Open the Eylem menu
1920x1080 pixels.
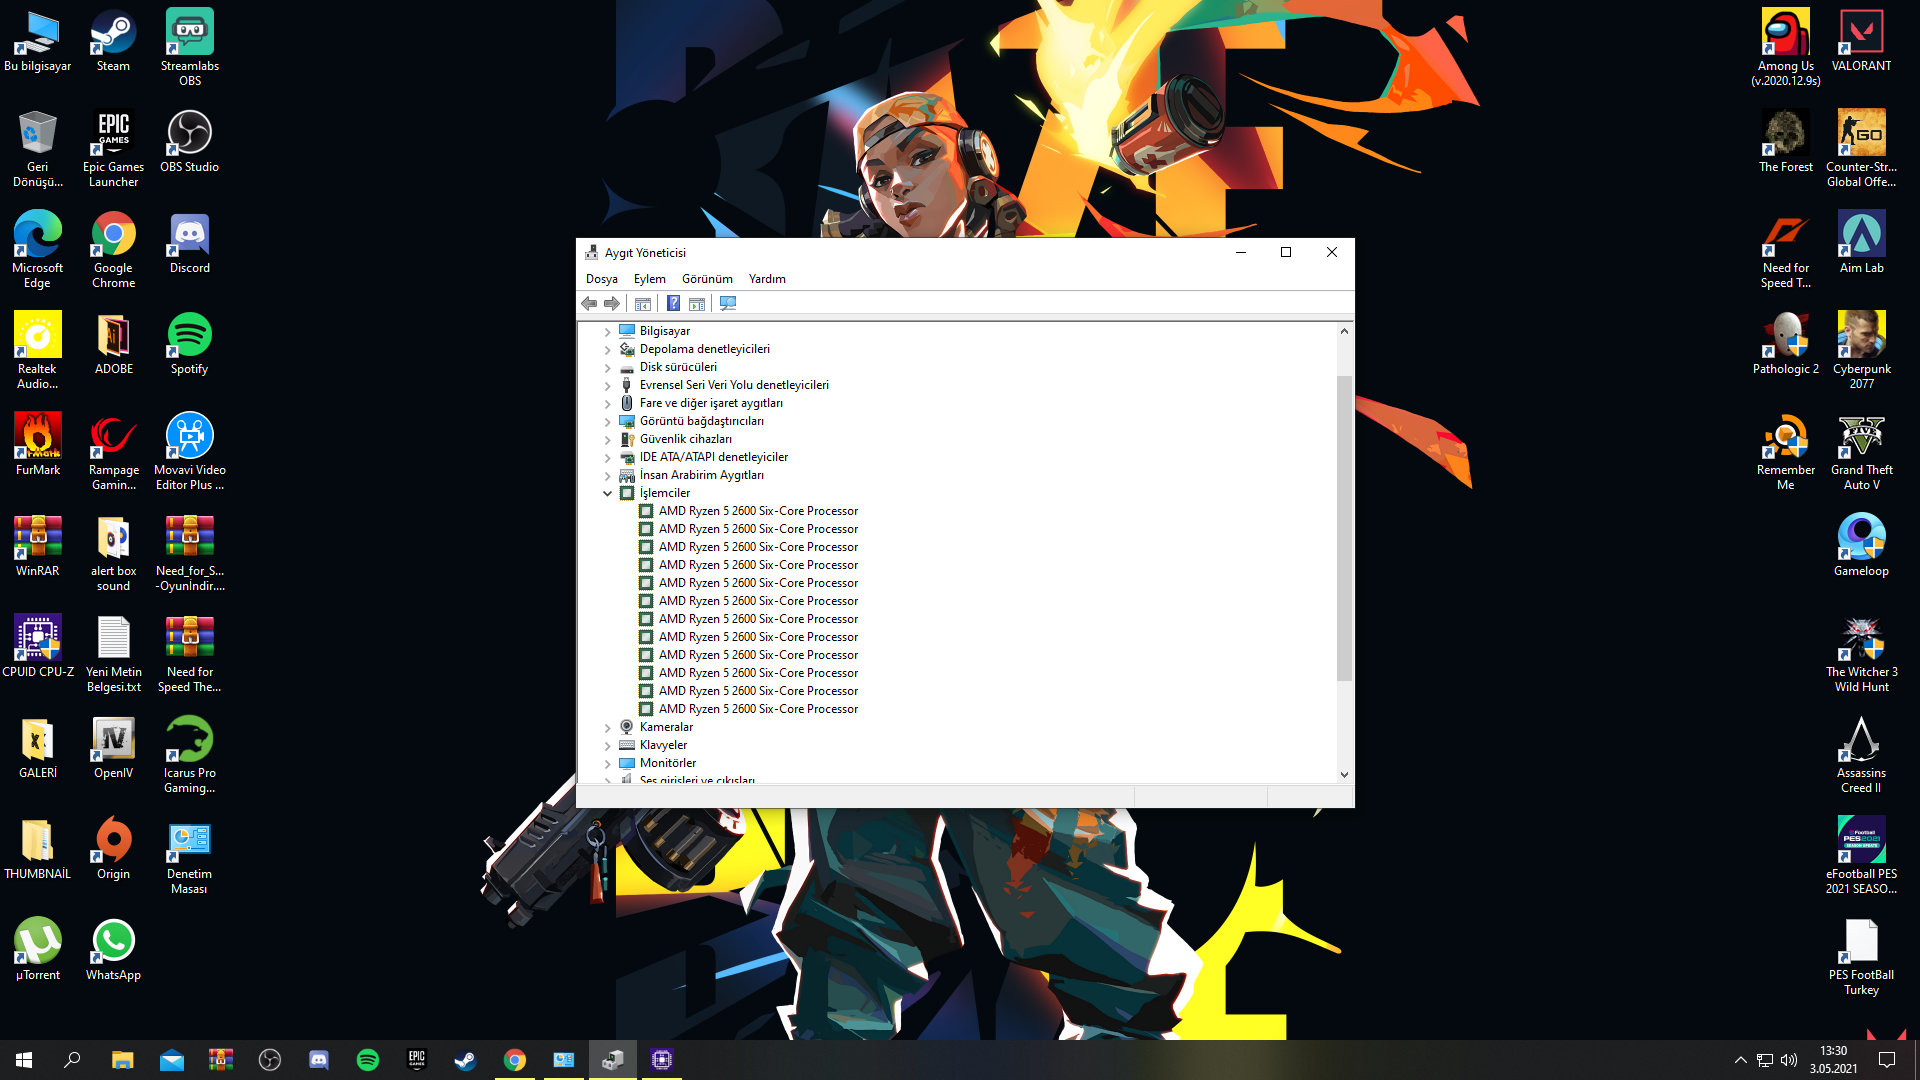[x=649, y=279]
